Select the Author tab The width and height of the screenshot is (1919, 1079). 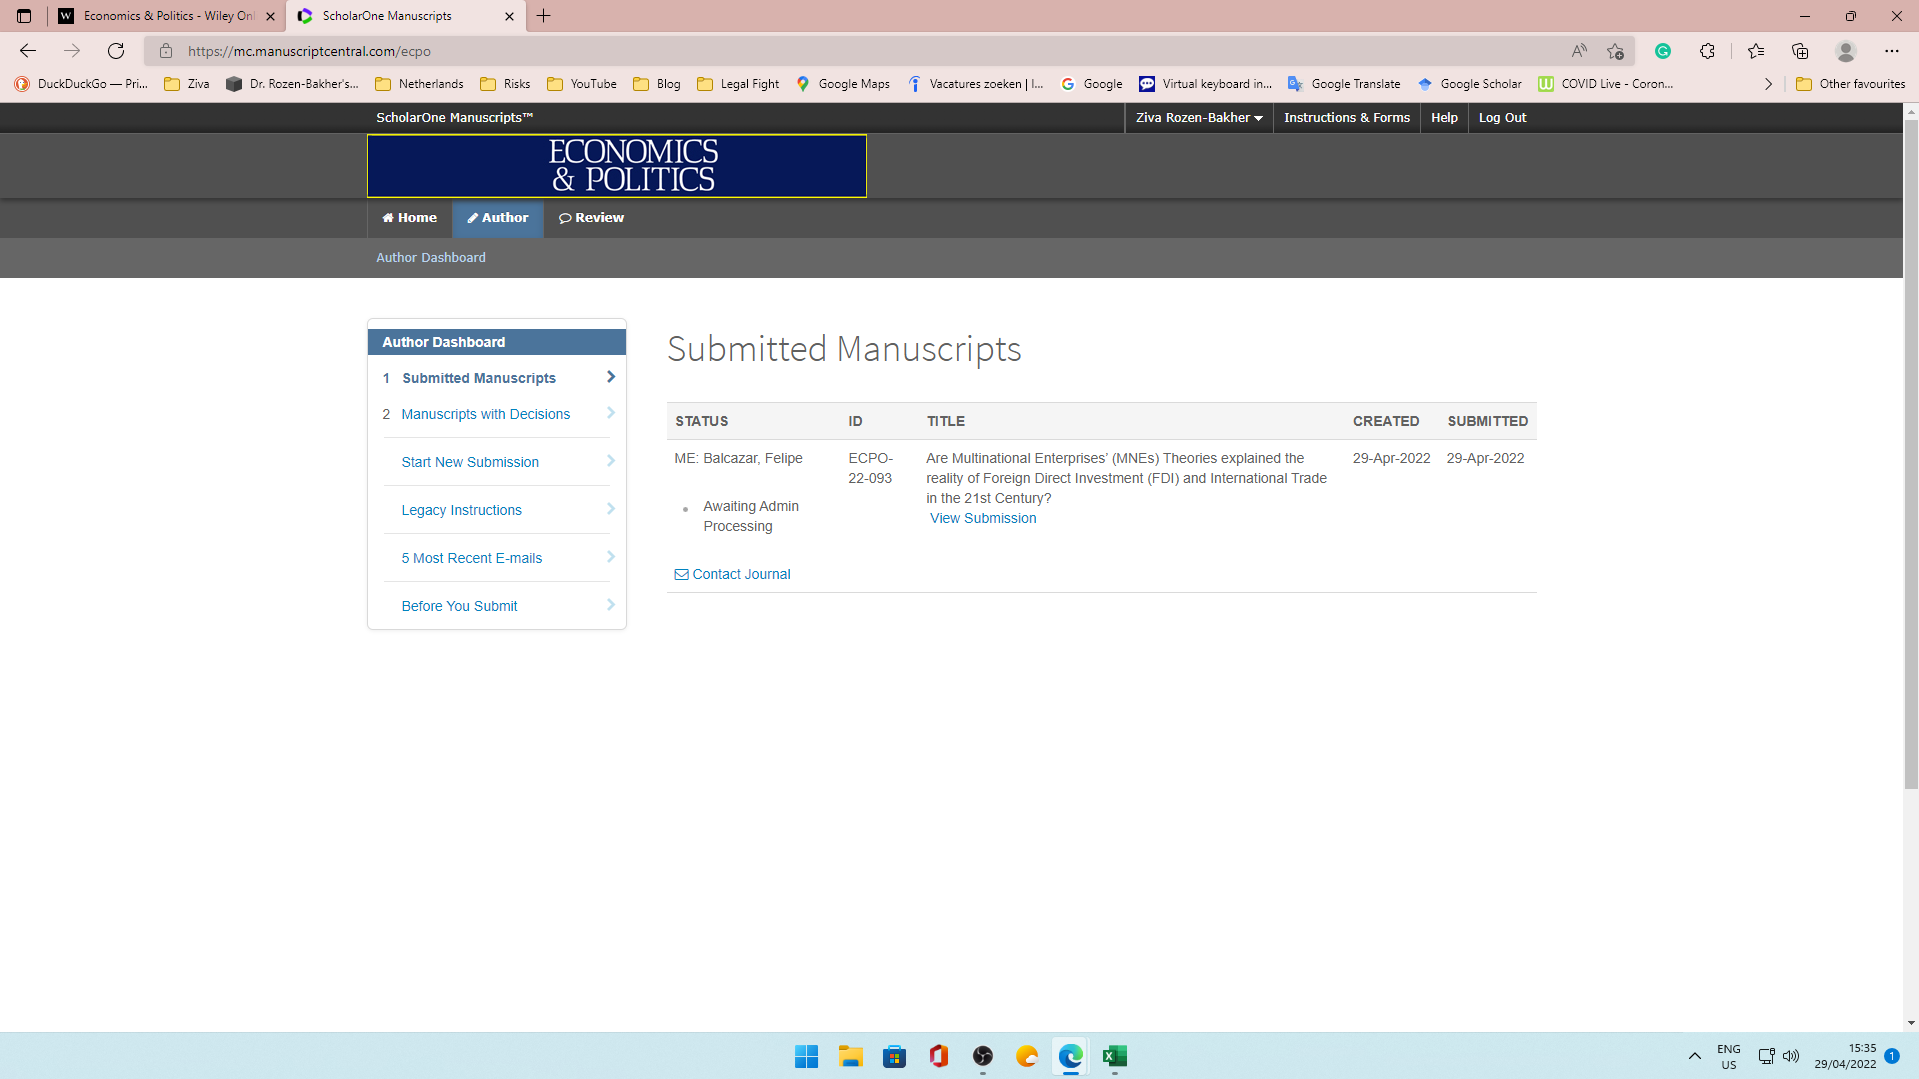click(x=498, y=218)
